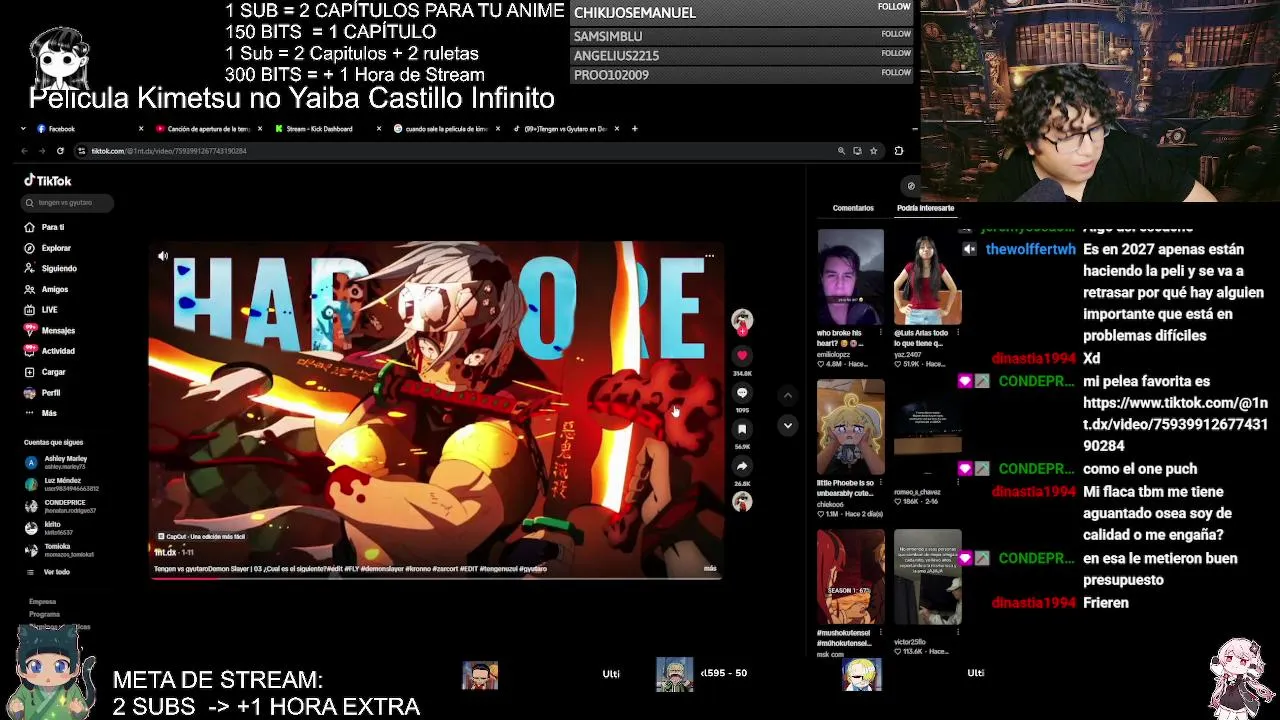Go to next video with down chevron
Viewport: 1280px width, 720px height.
pyautogui.click(x=788, y=426)
